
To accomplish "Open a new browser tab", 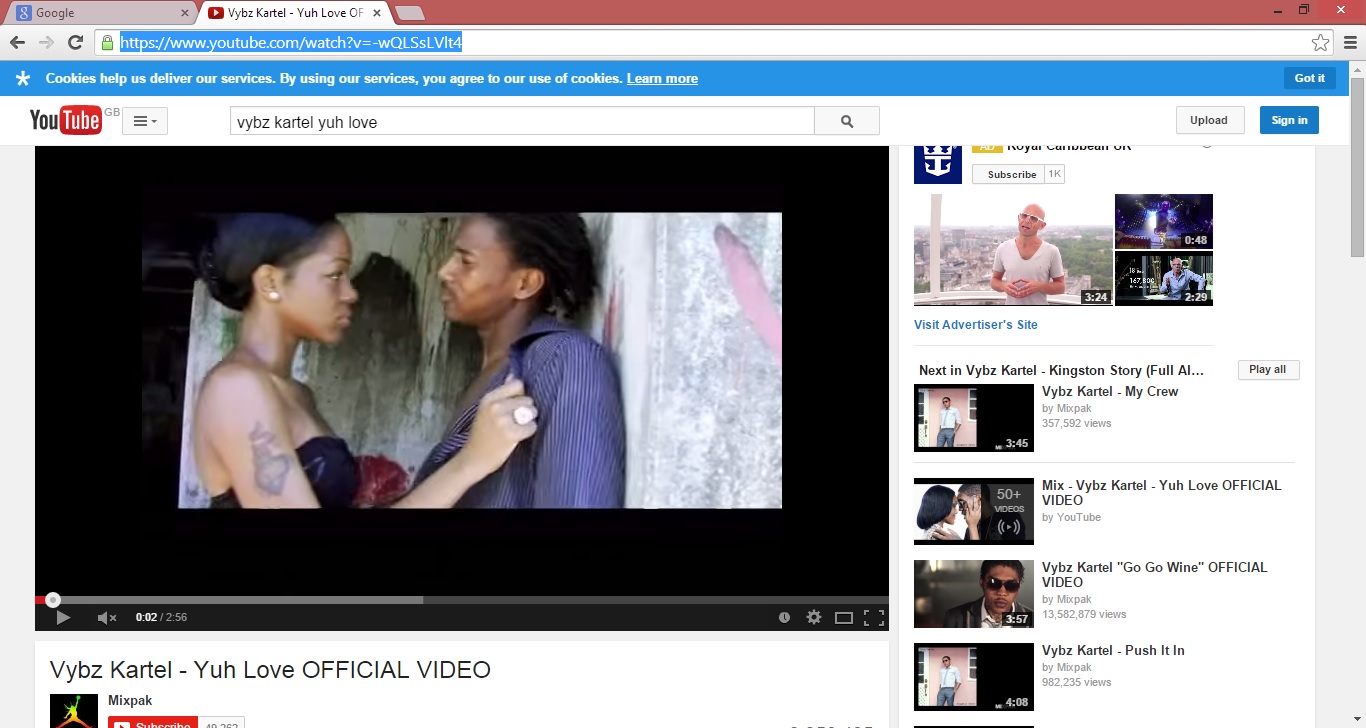I will [x=410, y=13].
